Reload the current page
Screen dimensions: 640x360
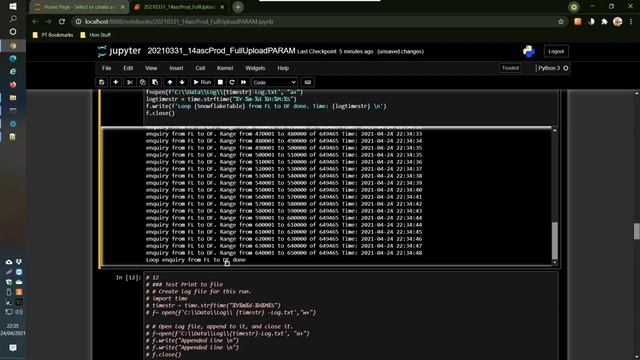[62, 22]
